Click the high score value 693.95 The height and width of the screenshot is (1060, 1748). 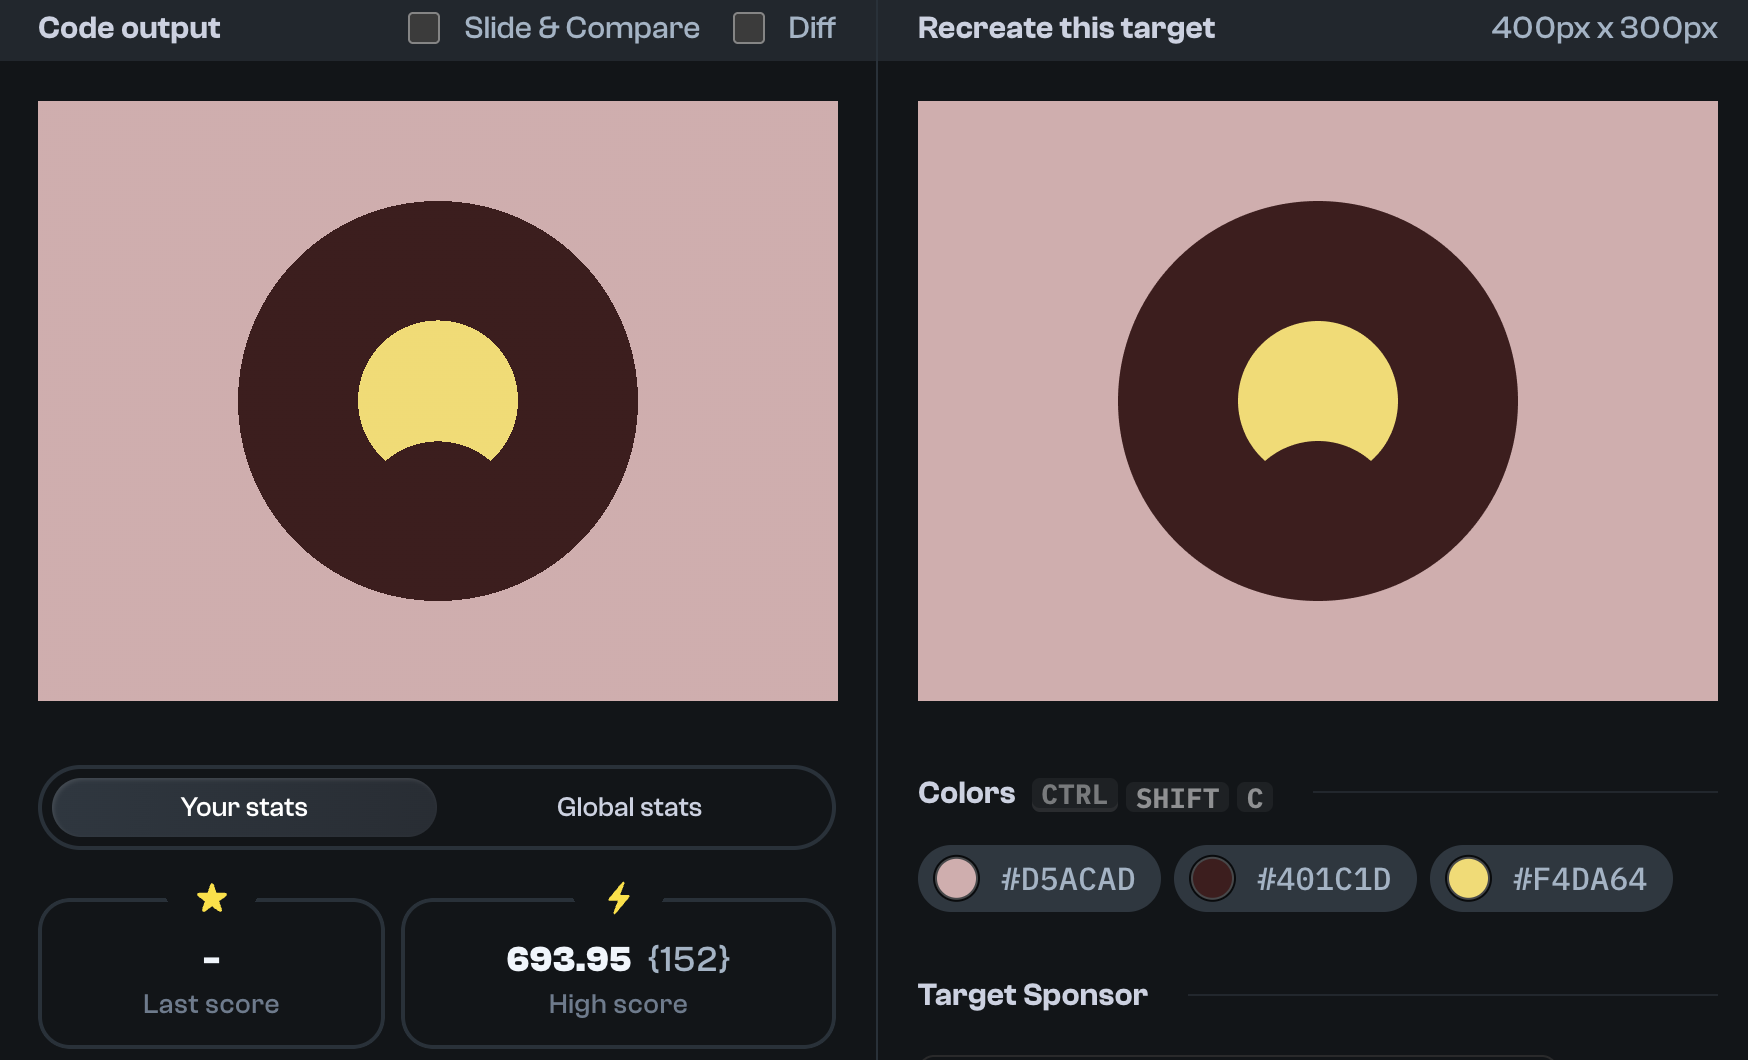click(569, 959)
